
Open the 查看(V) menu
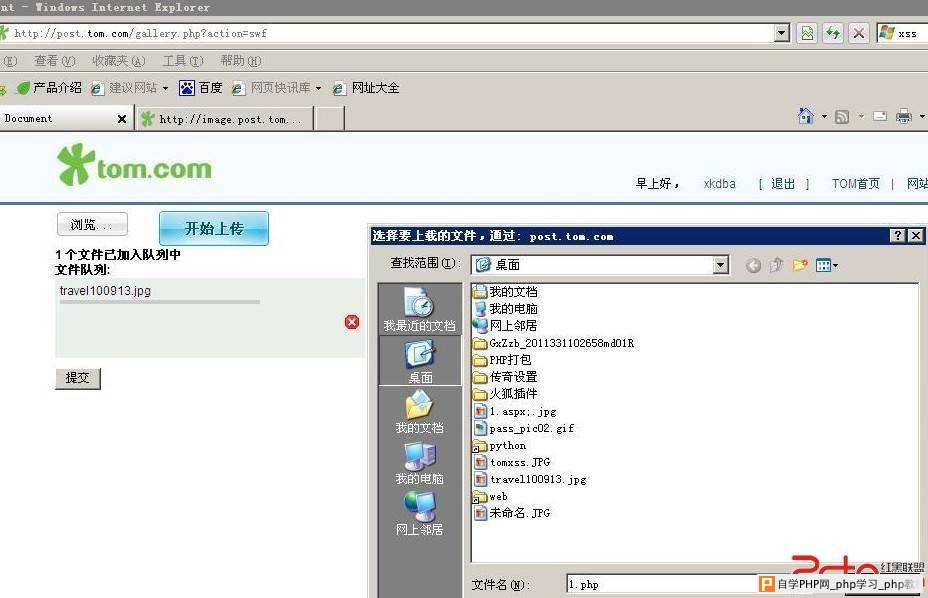(54, 60)
